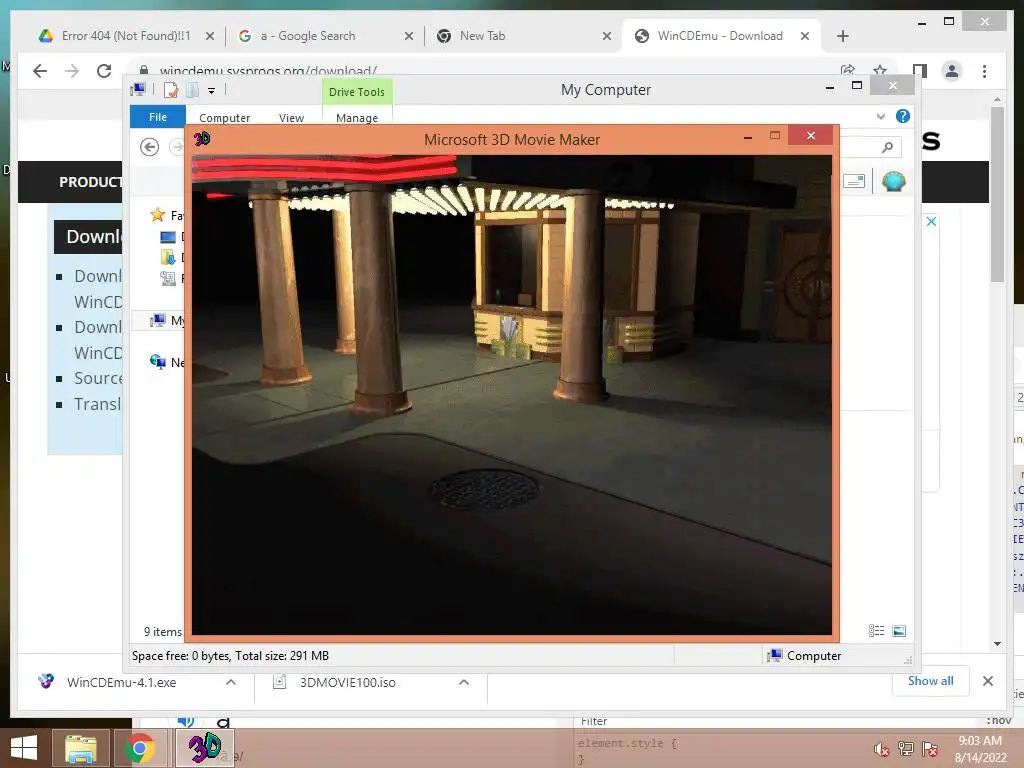Viewport: 1024px width, 768px height.
Task: Click the Chrome address bar URL
Action: [268, 70]
